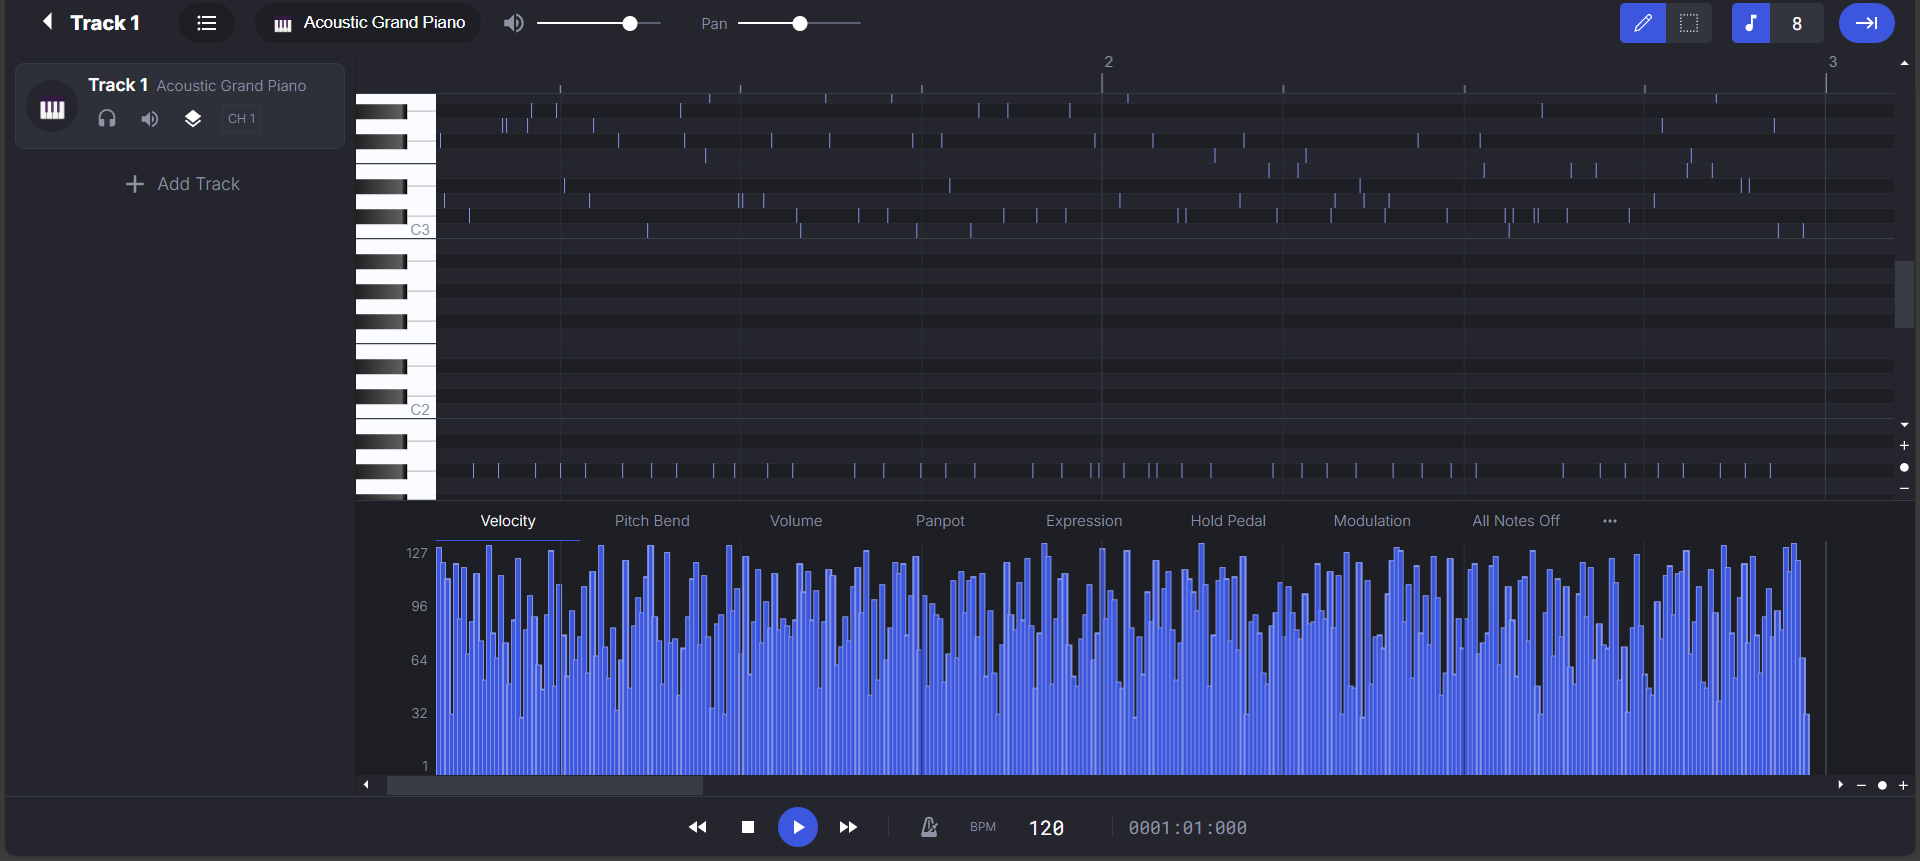Viewport: 1920px width, 861px height.
Task: Select the pencil draw tool
Action: point(1643,23)
